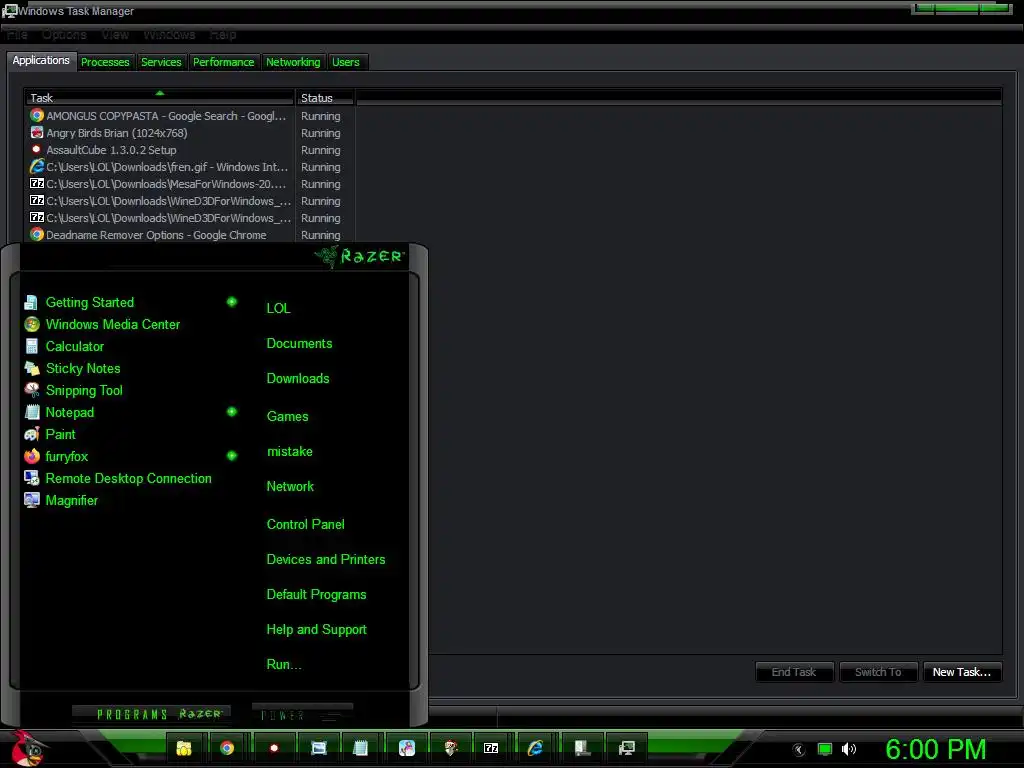Open file explorer taskbar icon
Image resolution: width=1024 pixels, height=768 pixels.
pos(184,748)
